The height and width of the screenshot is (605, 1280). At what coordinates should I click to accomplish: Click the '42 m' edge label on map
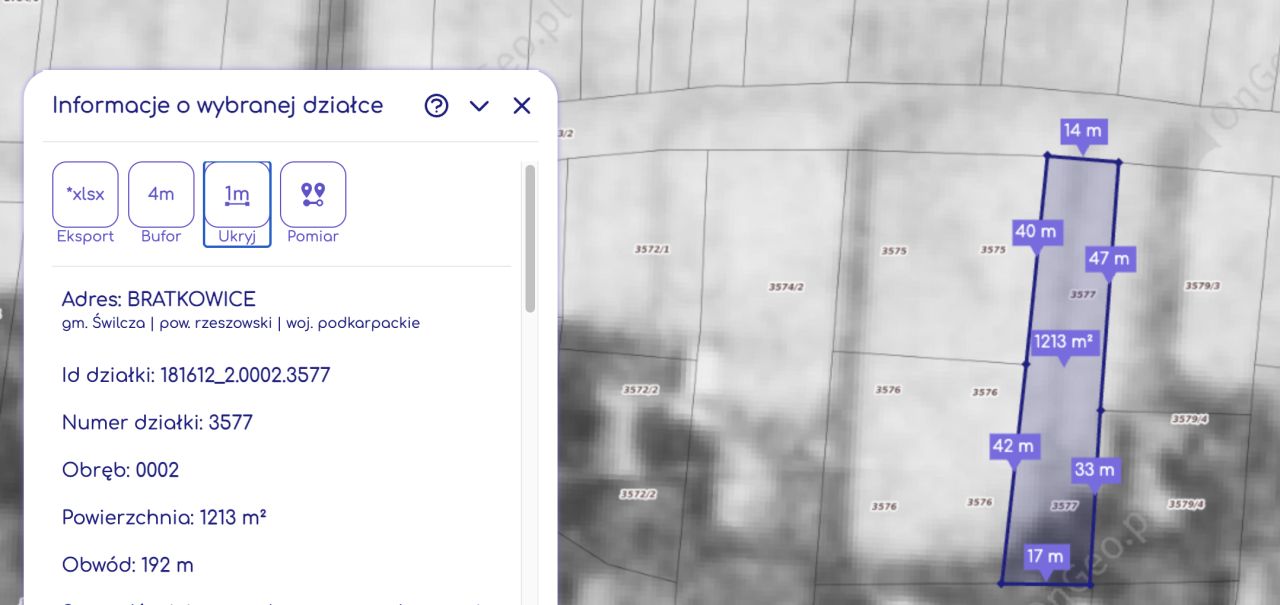[1014, 446]
